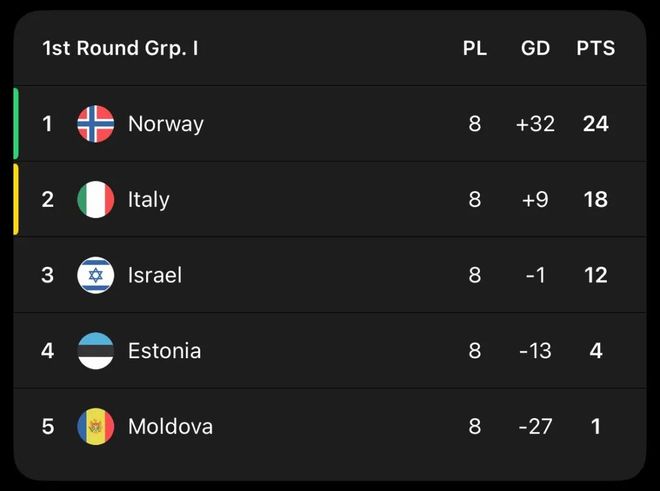The height and width of the screenshot is (491, 660).
Task: Select the Israel team name
Action: click(155, 275)
